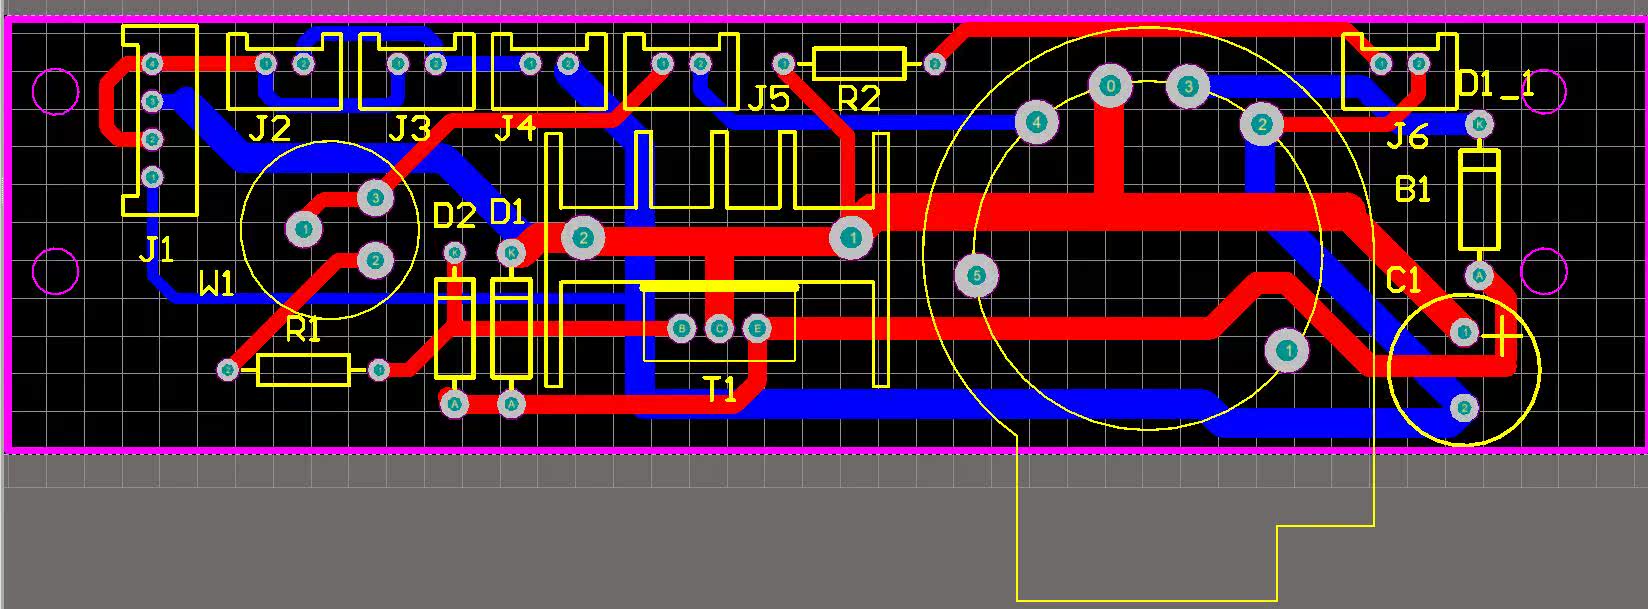Image resolution: width=1648 pixels, height=609 pixels.
Task: Click the K pad of diode B1
Action: pyautogui.click(x=1478, y=124)
